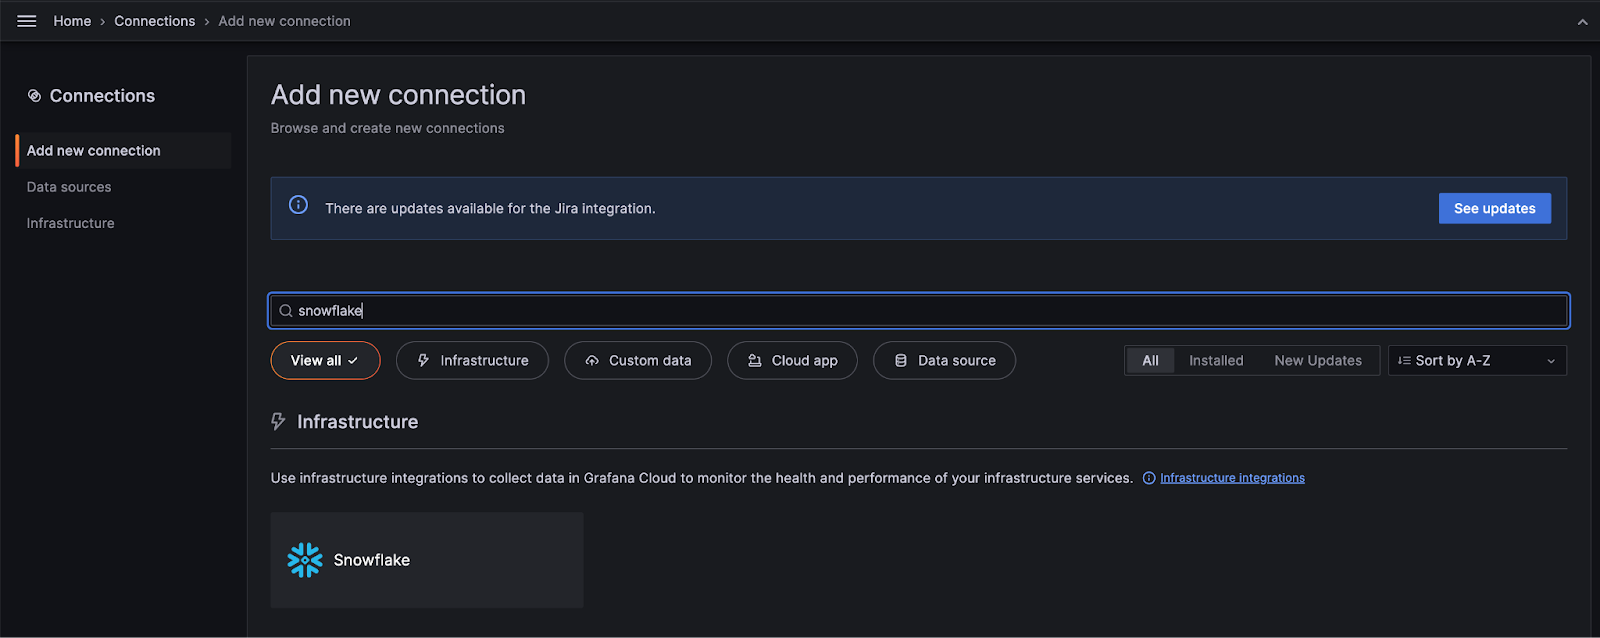This screenshot has height=638, width=1600.
Task: Filter by Custom data category
Action: tap(638, 360)
